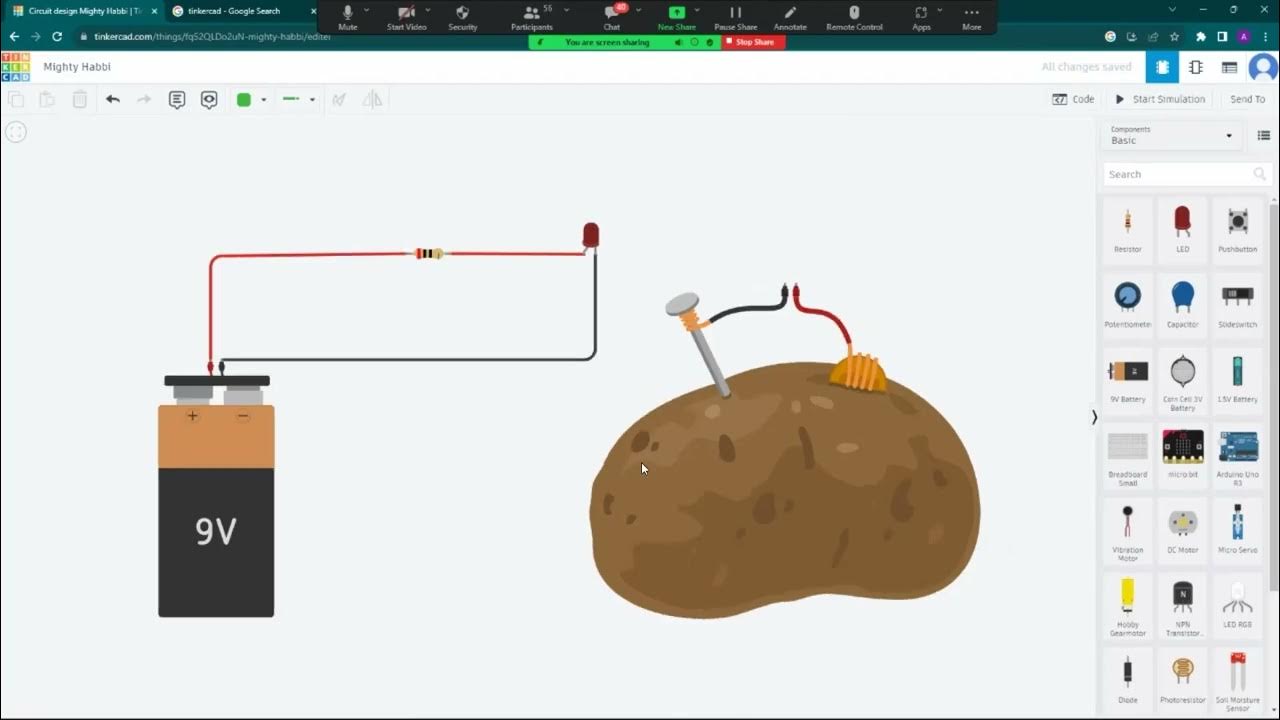Select the LED component
The image size is (1280, 720).
point(1183,230)
